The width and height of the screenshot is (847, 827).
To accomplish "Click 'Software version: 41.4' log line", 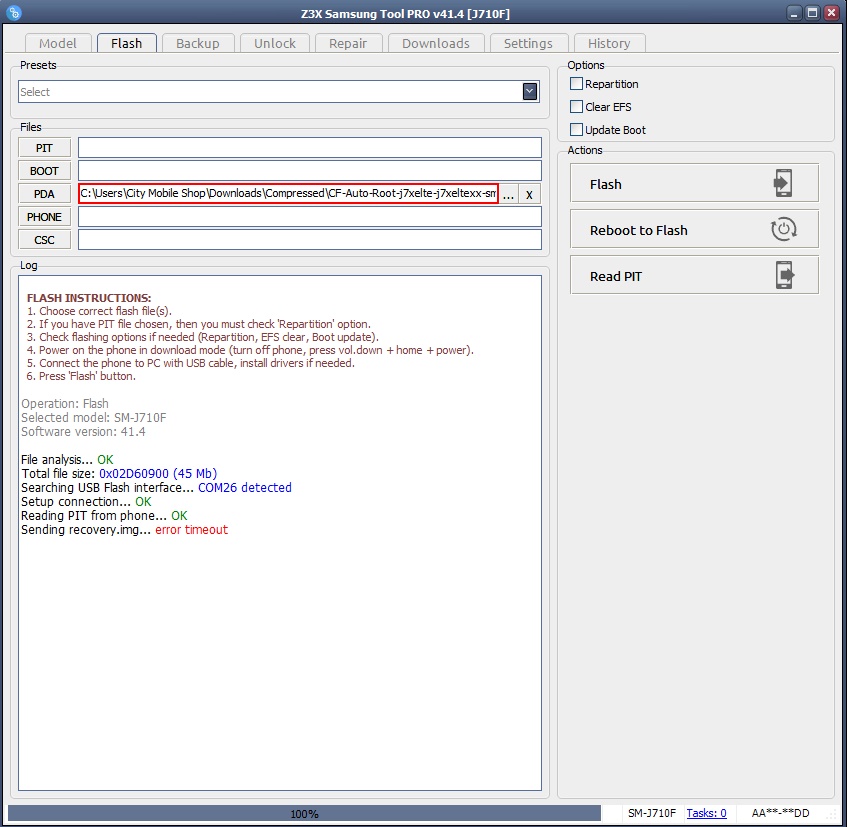I will 83,432.
